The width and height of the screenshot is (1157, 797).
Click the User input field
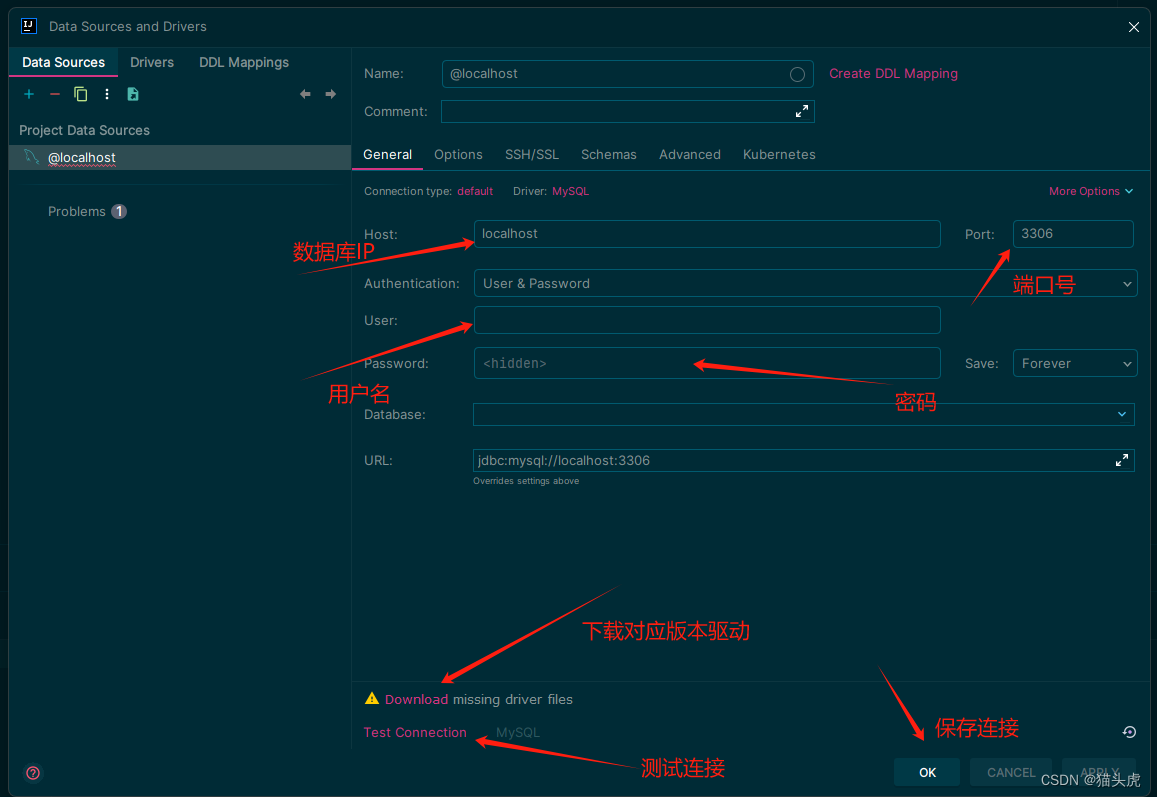point(707,320)
